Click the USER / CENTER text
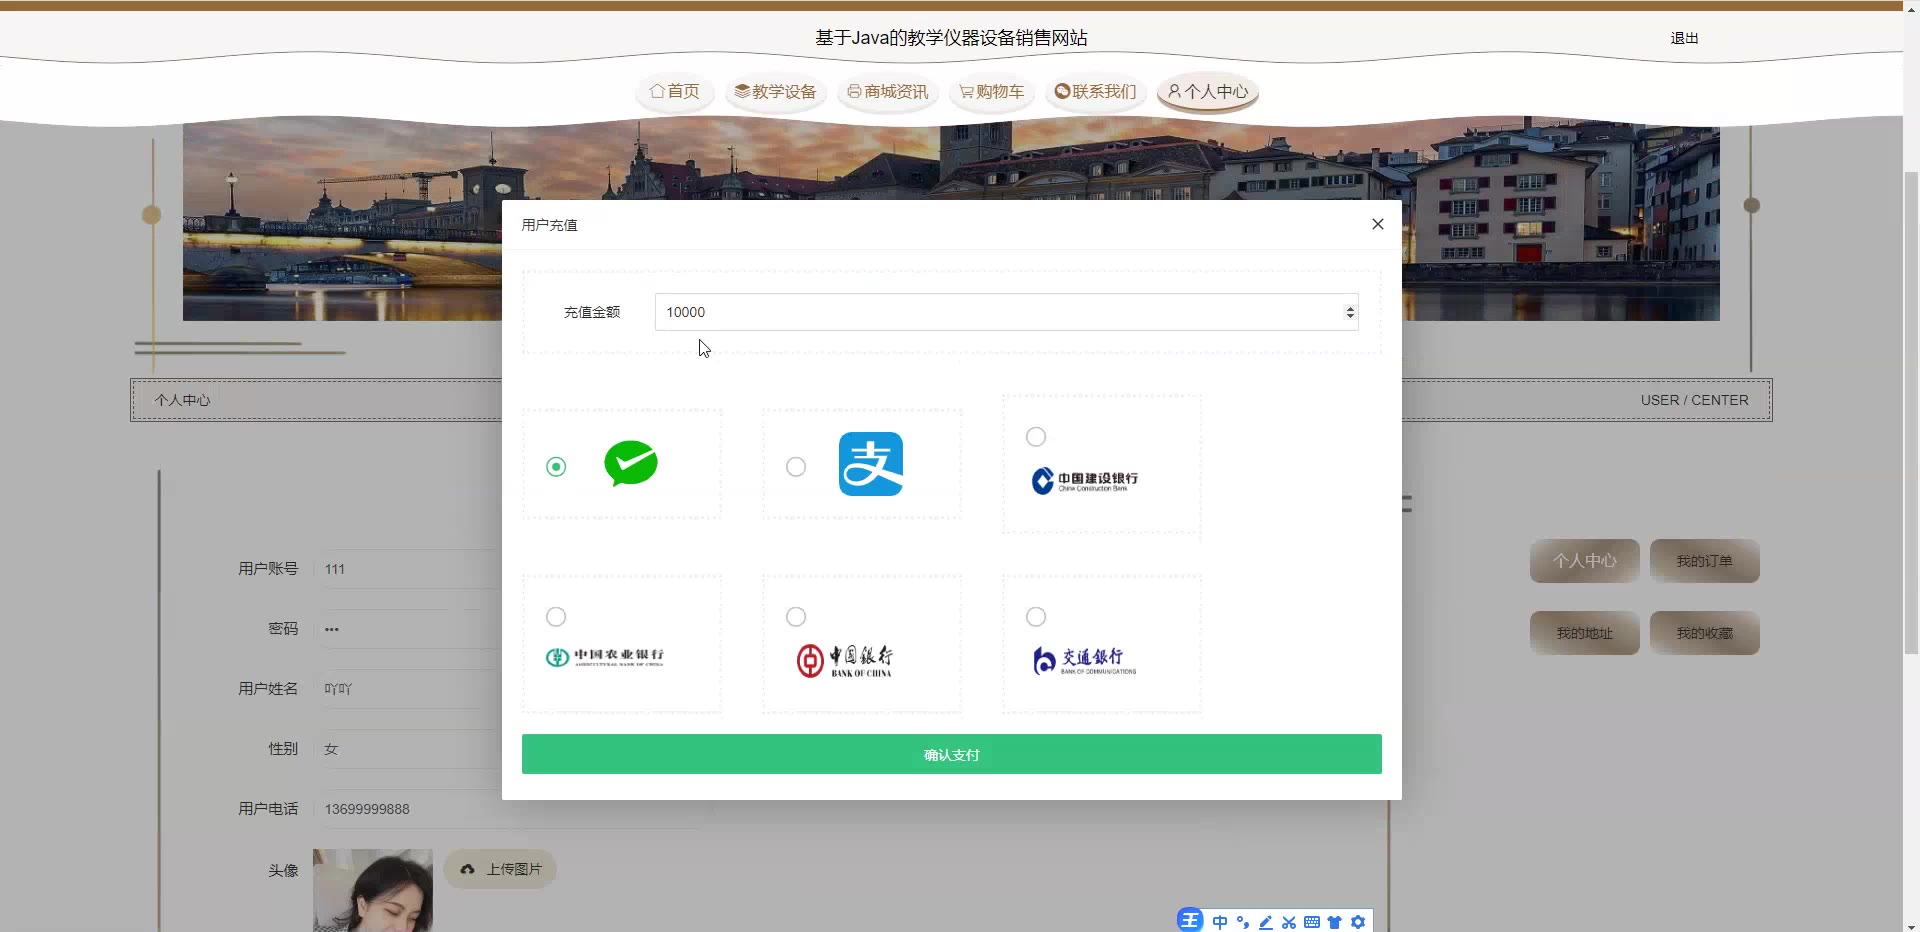This screenshot has width=1920, height=932. click(x=1694, y=400)
